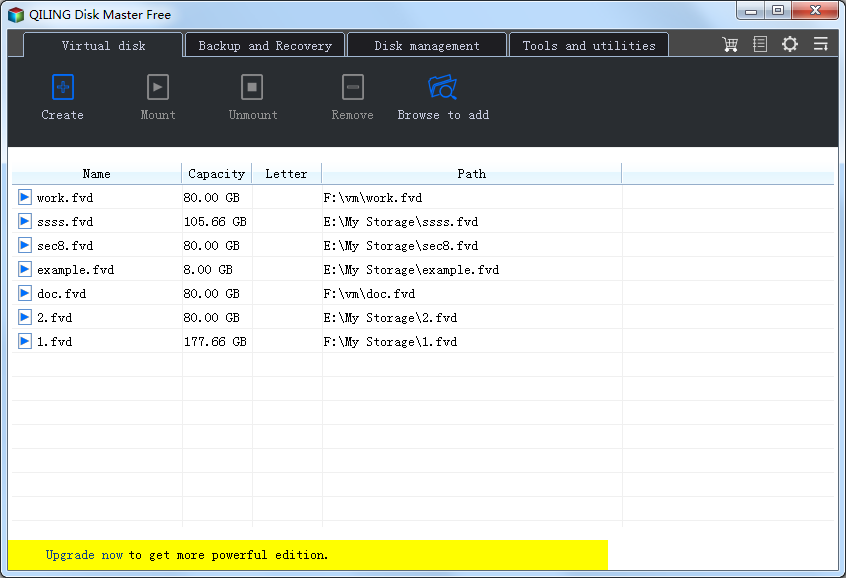Open the settings gear icon
The width and height of the screenshot is (846, 578).
(x=790, y=44)
